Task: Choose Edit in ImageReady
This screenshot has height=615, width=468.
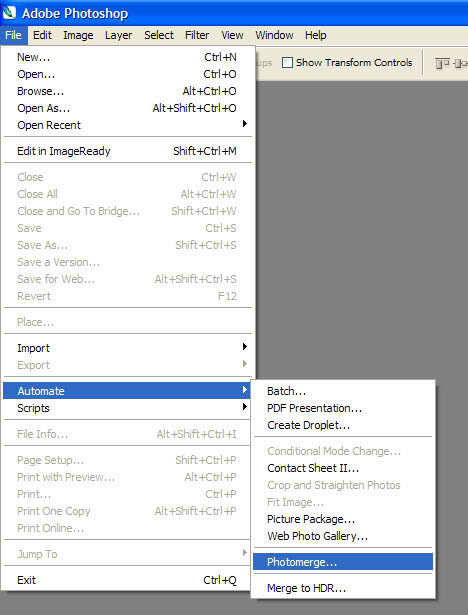Action: click(127, 151)
